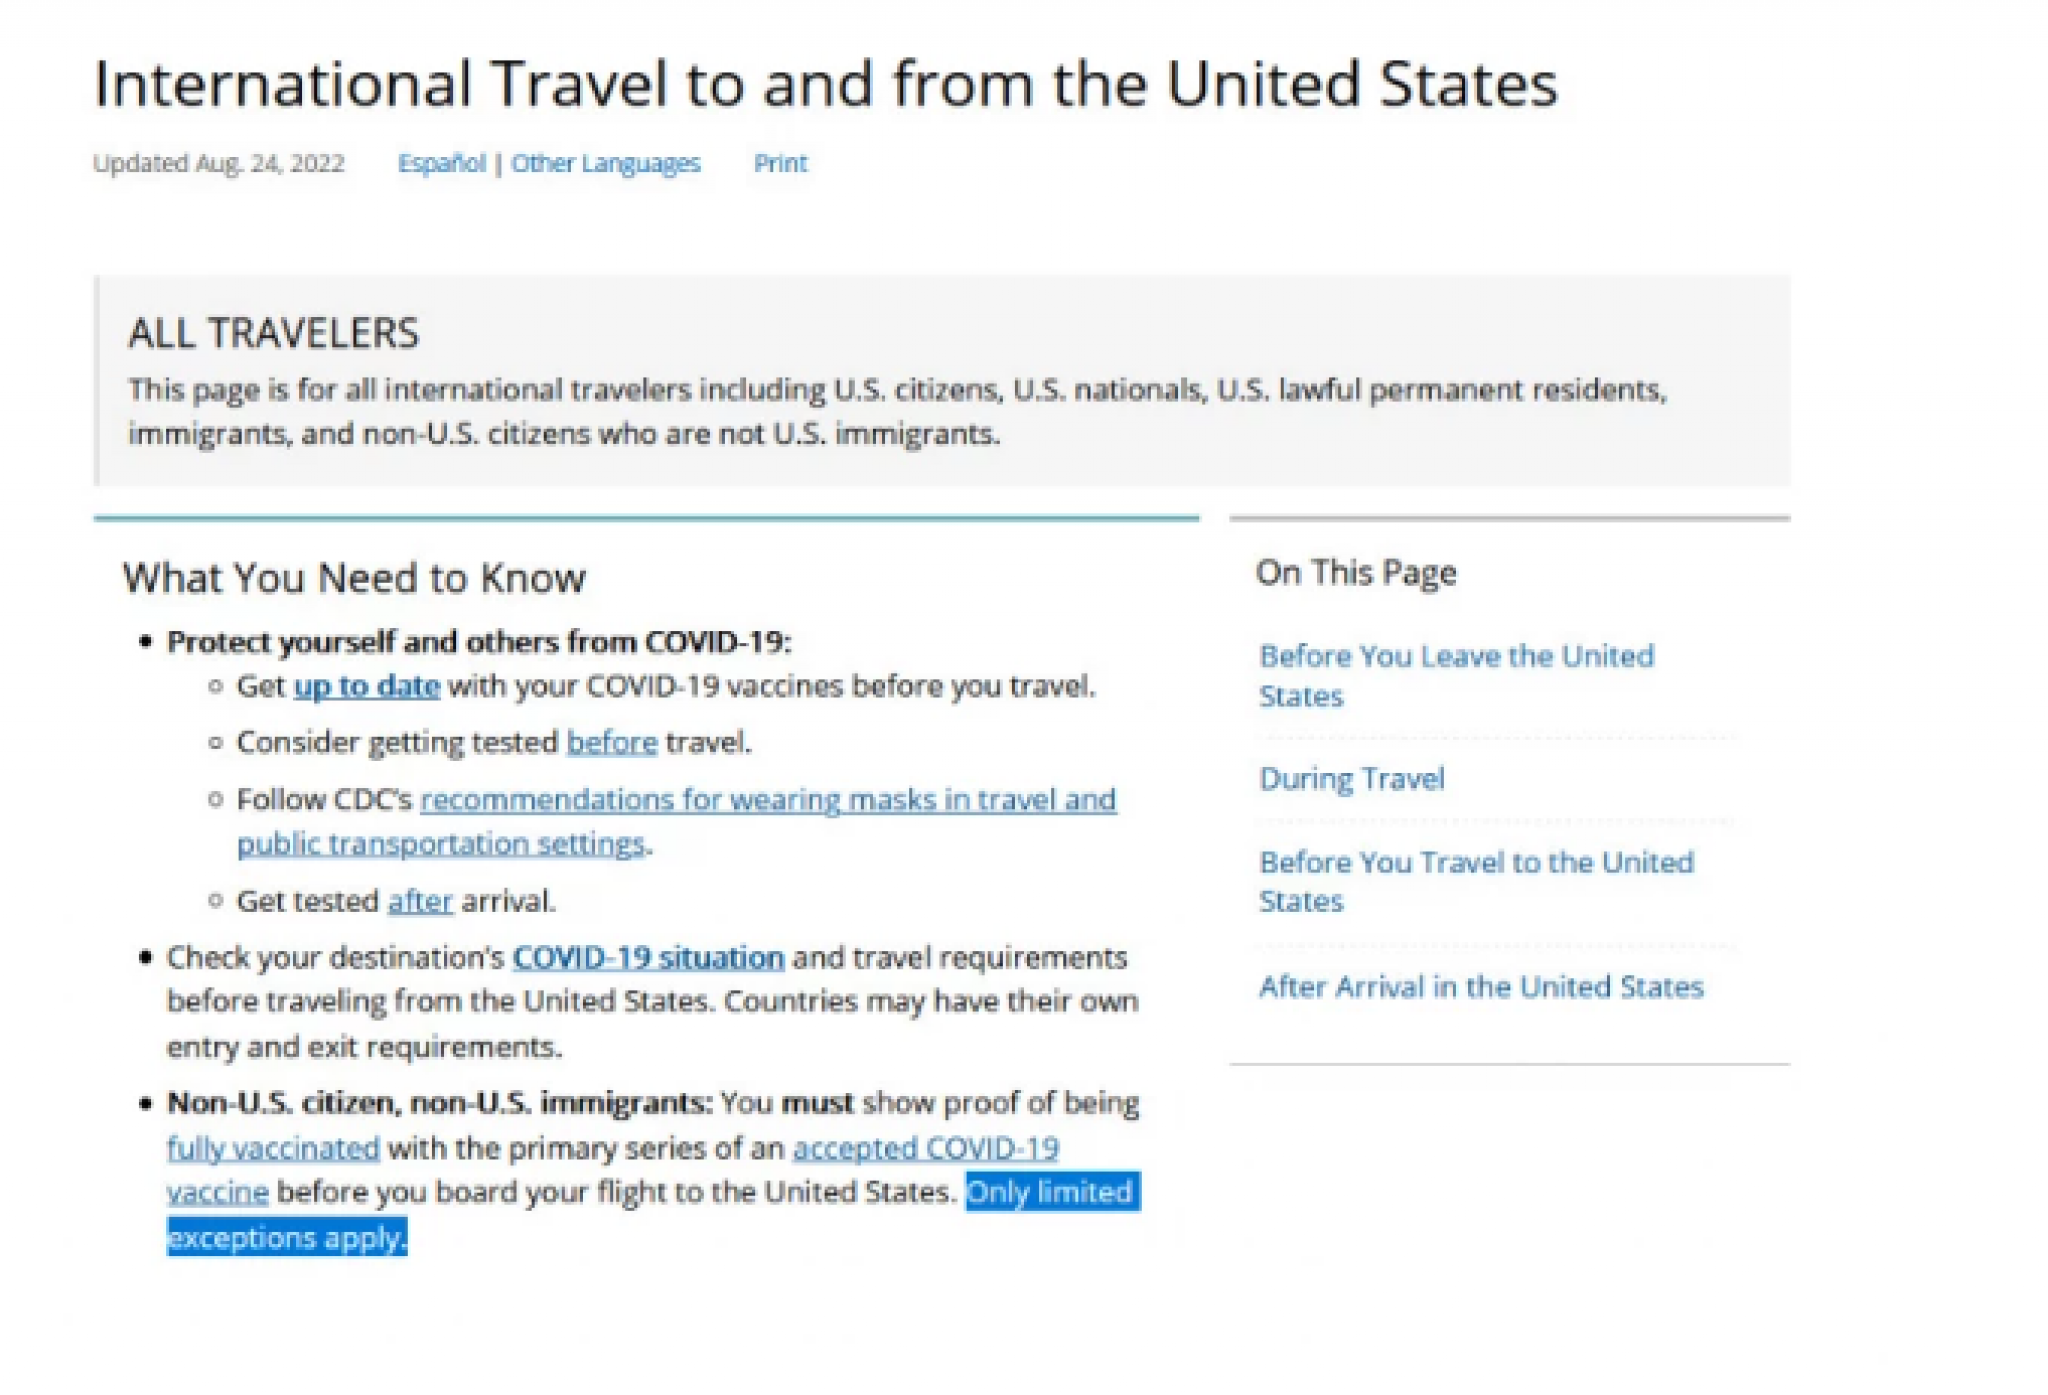
Task: Go to the During Travel section
Action: pos(1351,778)
